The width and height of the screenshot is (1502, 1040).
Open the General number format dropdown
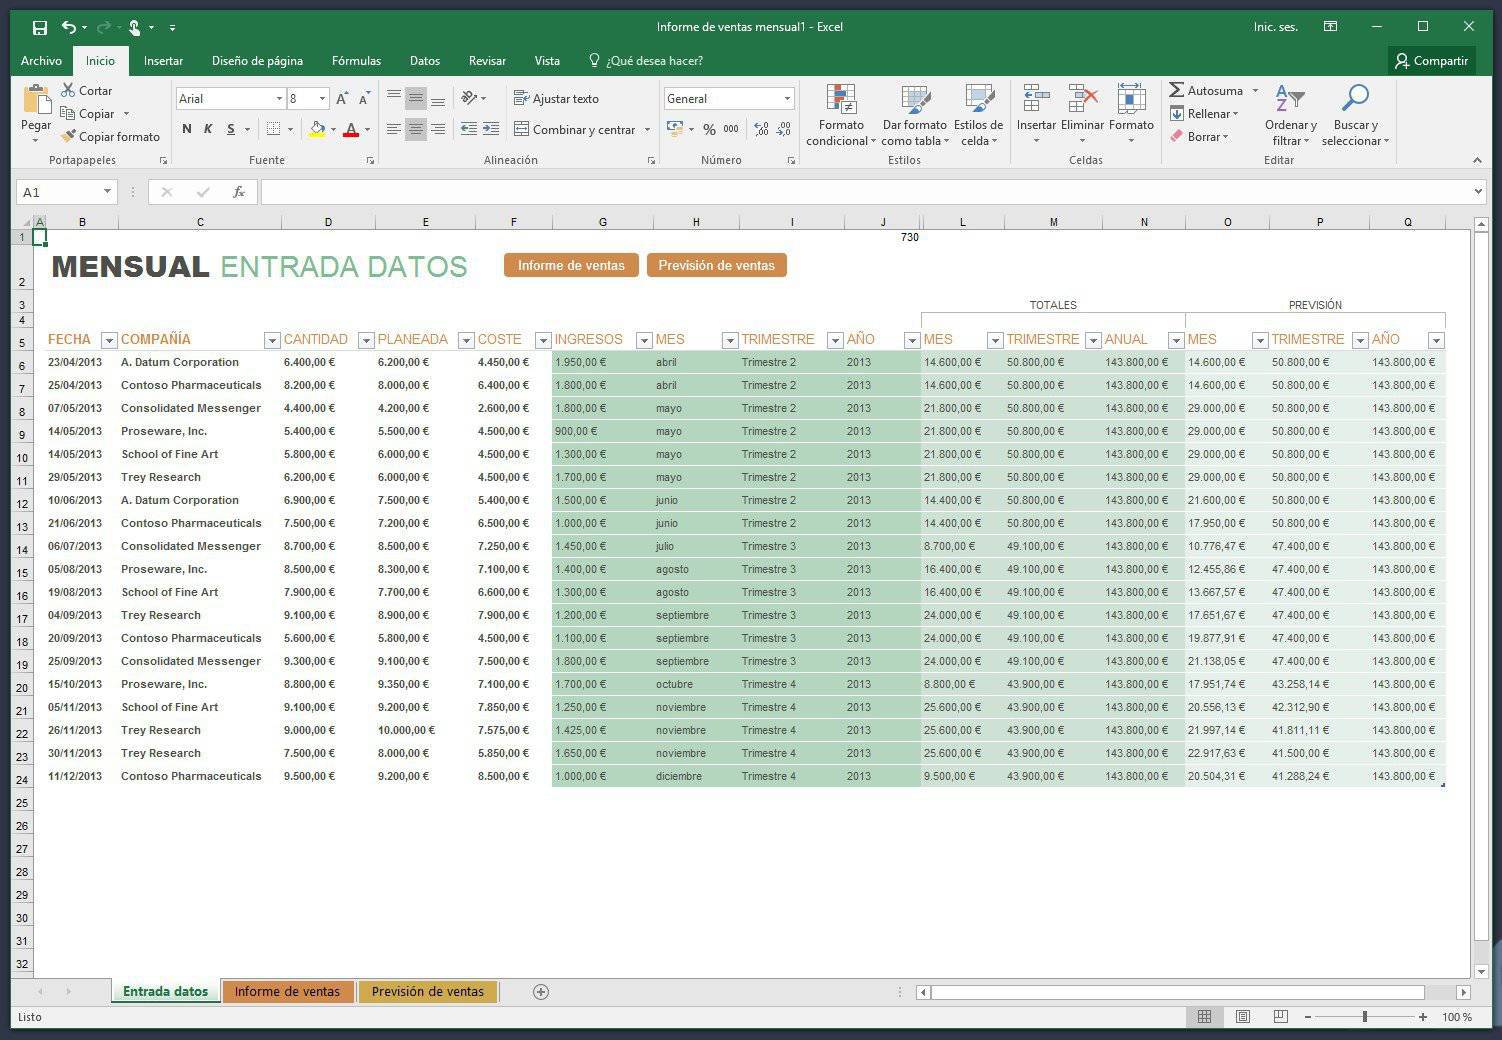click(787, 98)
